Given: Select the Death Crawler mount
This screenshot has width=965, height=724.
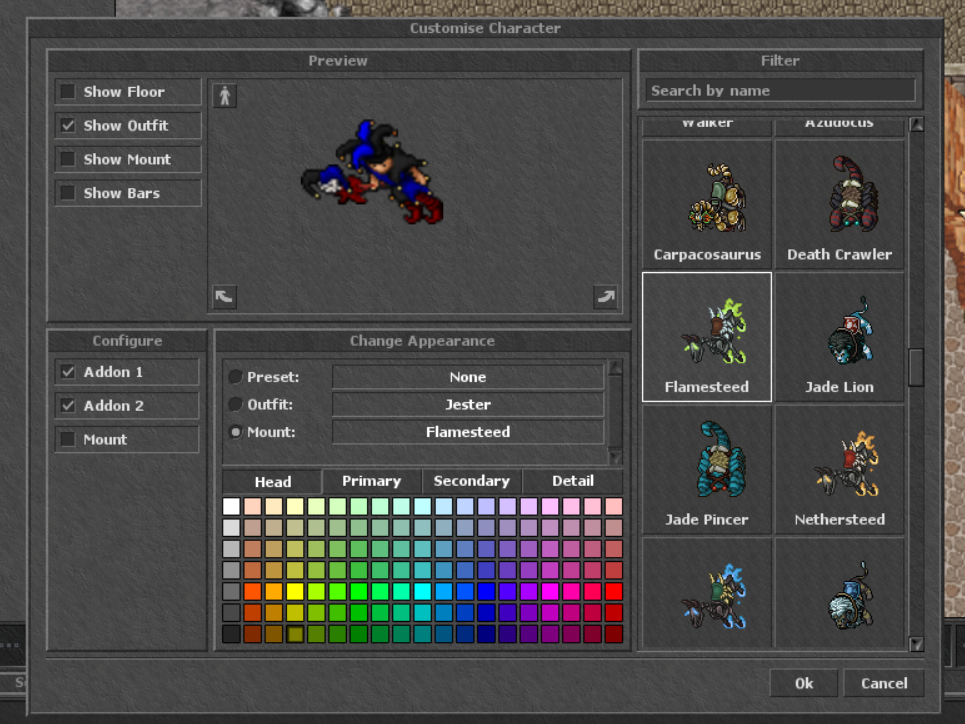Looking at the screenshot, I should 839,204.
